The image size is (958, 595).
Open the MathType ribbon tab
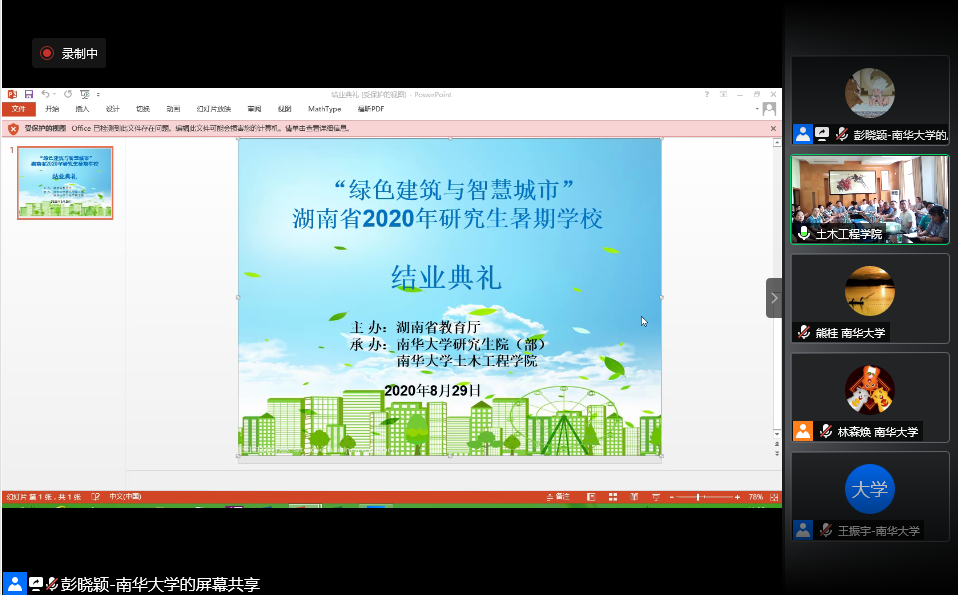[324, 109]
